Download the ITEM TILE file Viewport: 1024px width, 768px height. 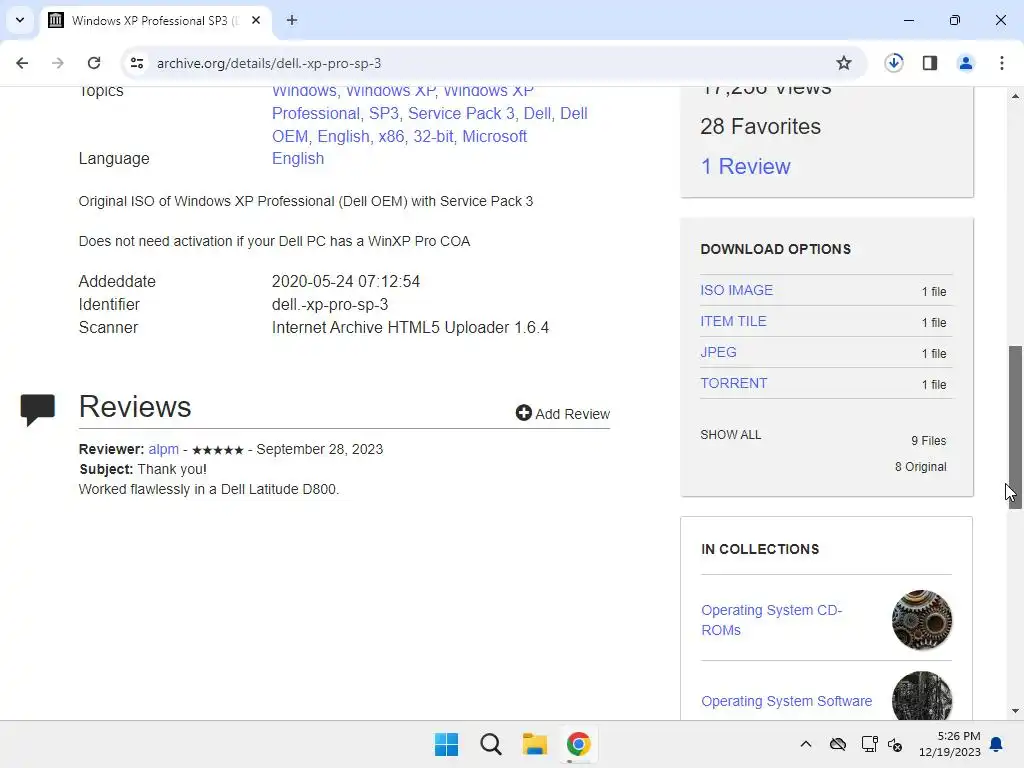pyautogui.click(x=733, y=321)
